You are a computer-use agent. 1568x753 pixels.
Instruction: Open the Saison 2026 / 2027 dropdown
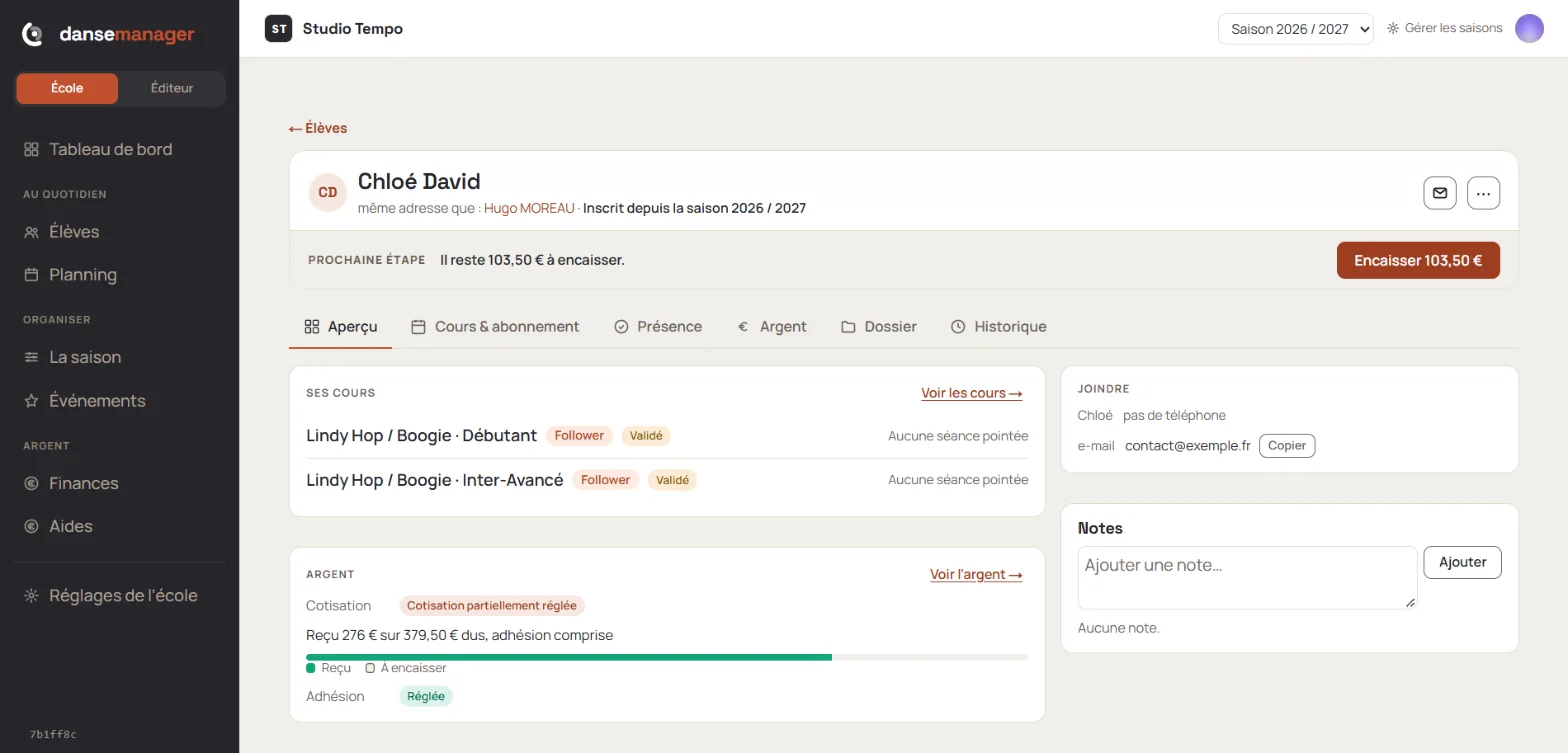click(x=1295, y=29)
